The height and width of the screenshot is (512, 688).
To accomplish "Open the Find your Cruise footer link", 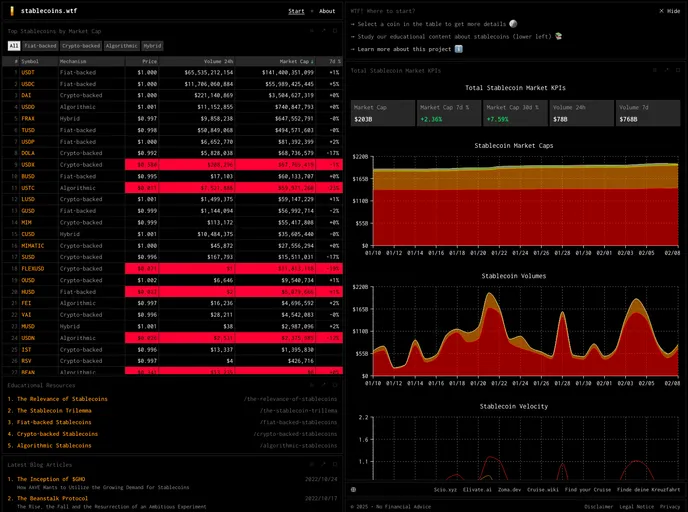I will click(x=588, y=490).
